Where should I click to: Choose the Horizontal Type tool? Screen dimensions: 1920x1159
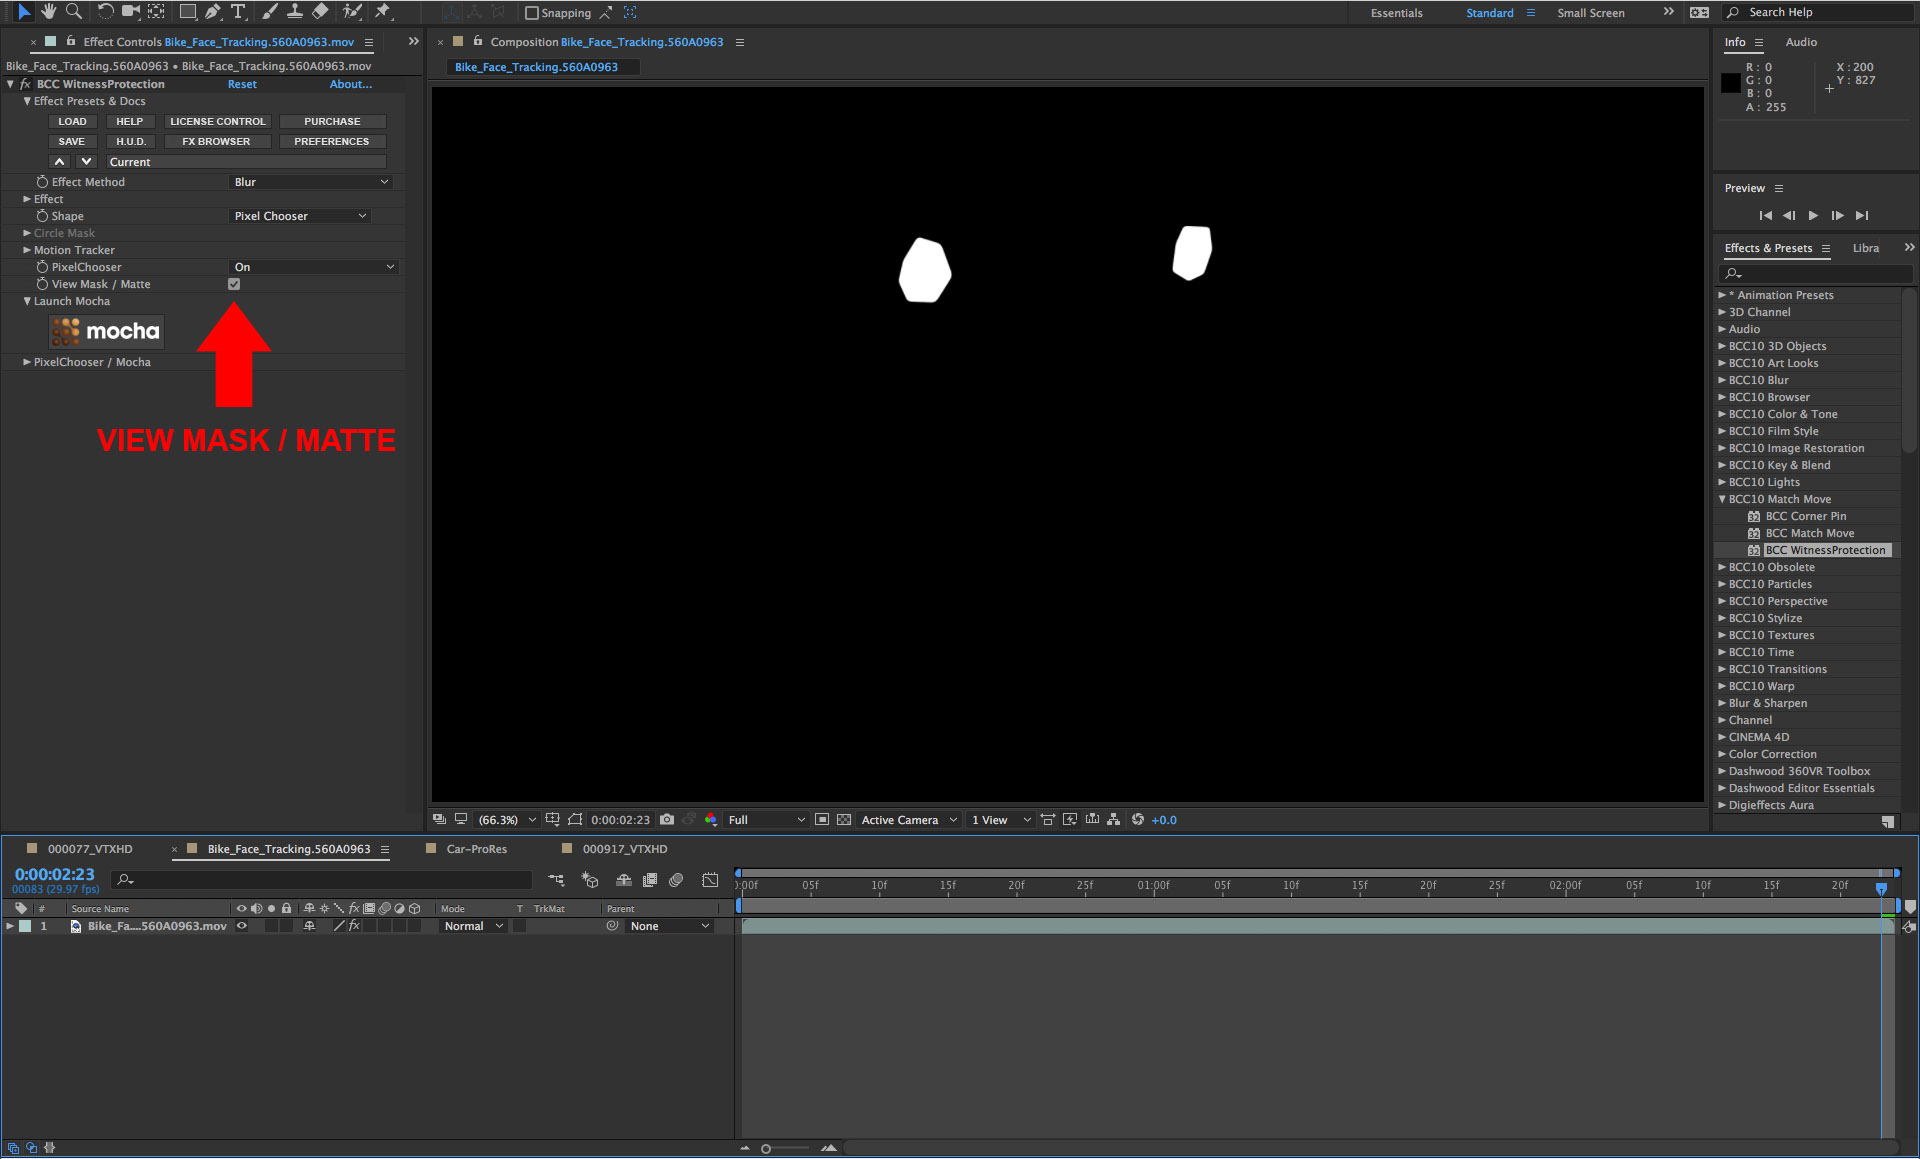238,12
